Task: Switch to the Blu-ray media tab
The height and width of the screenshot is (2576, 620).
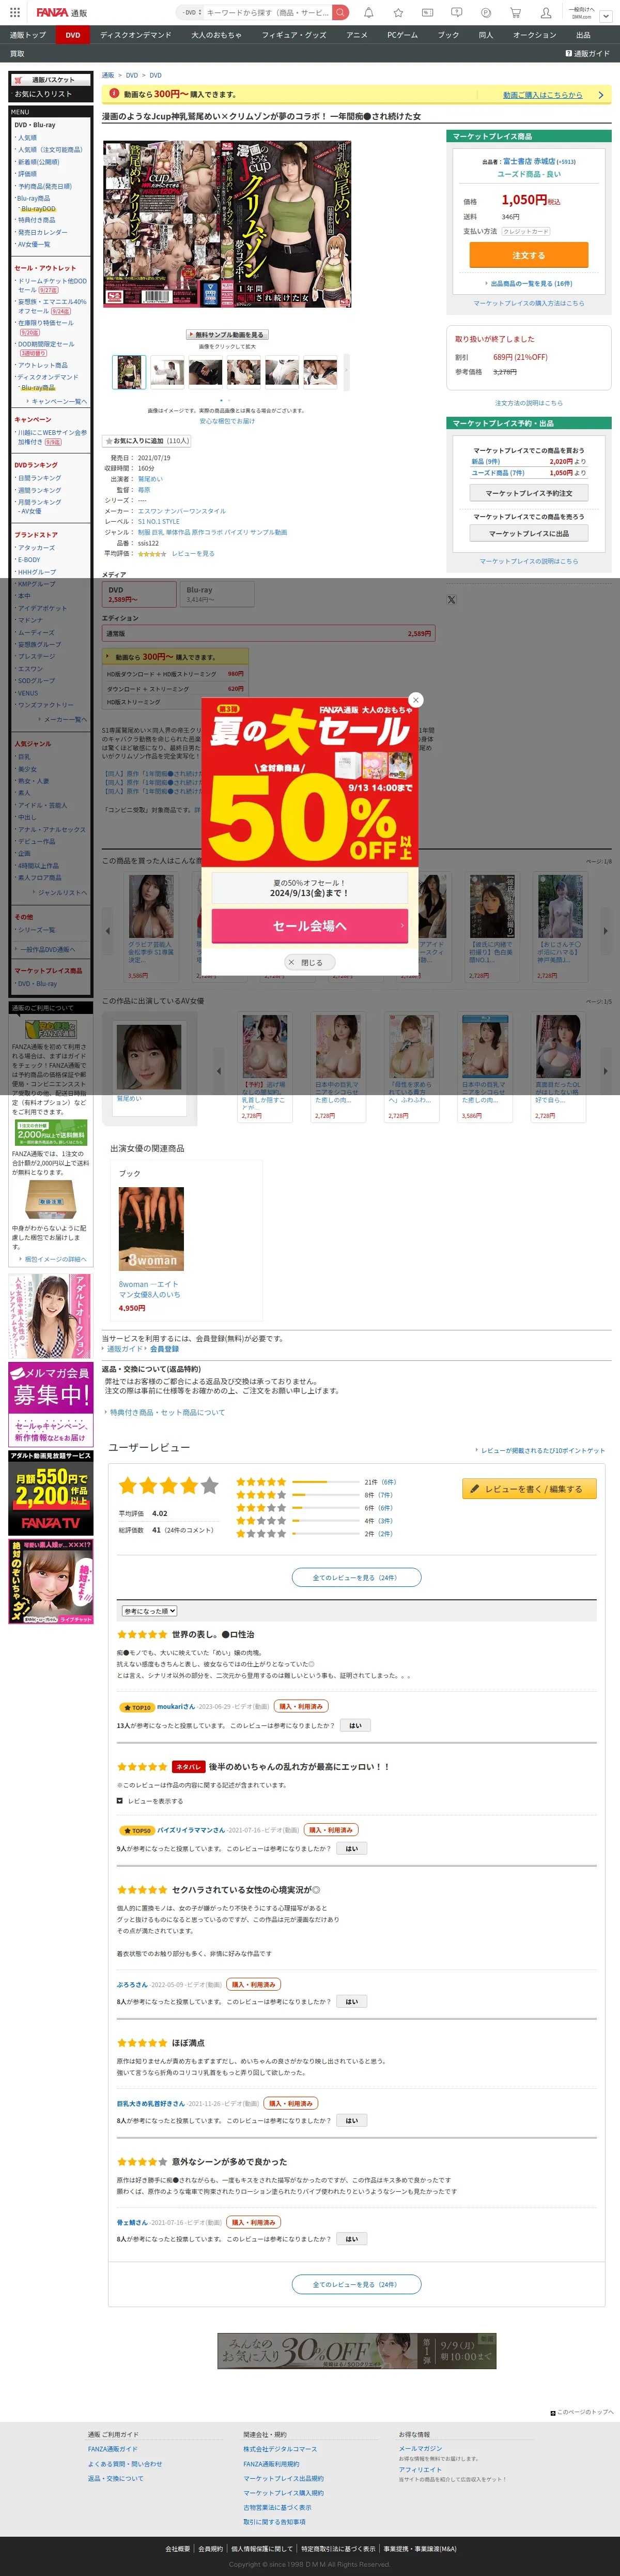Action: [217, 595]
